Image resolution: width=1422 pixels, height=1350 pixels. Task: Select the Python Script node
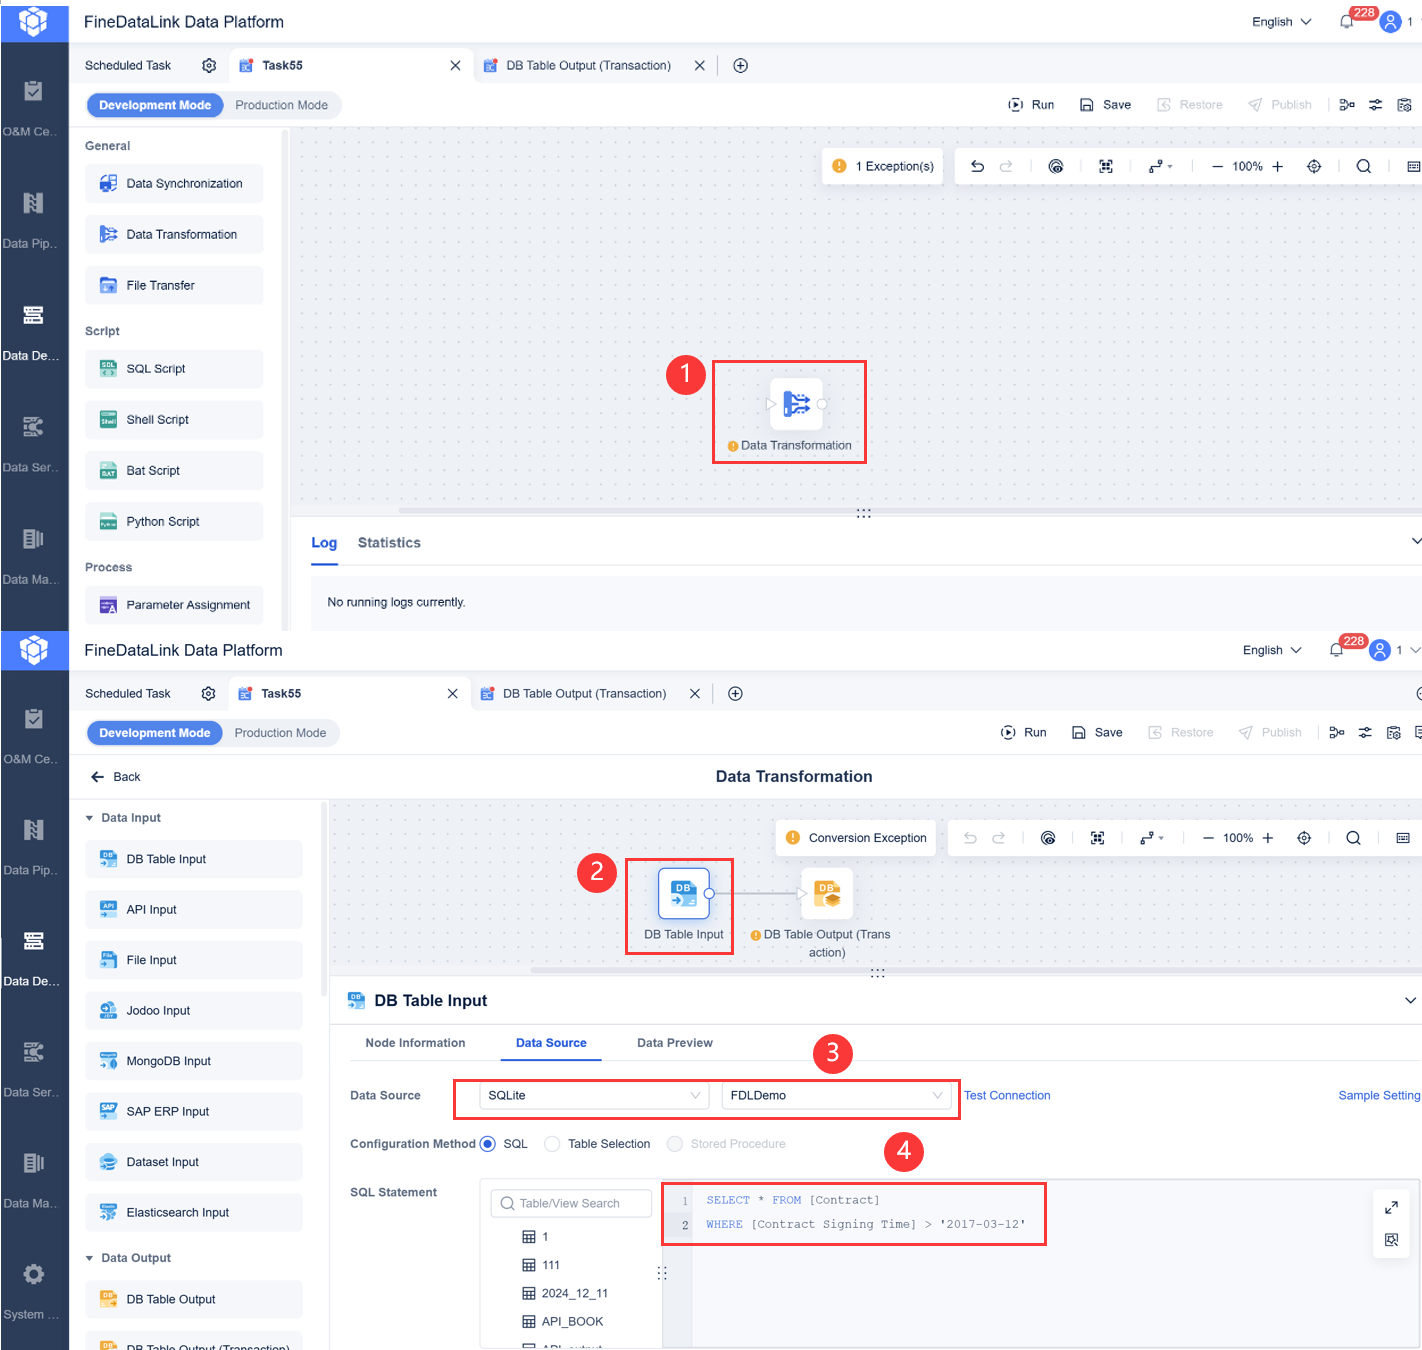[x=174, y=522]
